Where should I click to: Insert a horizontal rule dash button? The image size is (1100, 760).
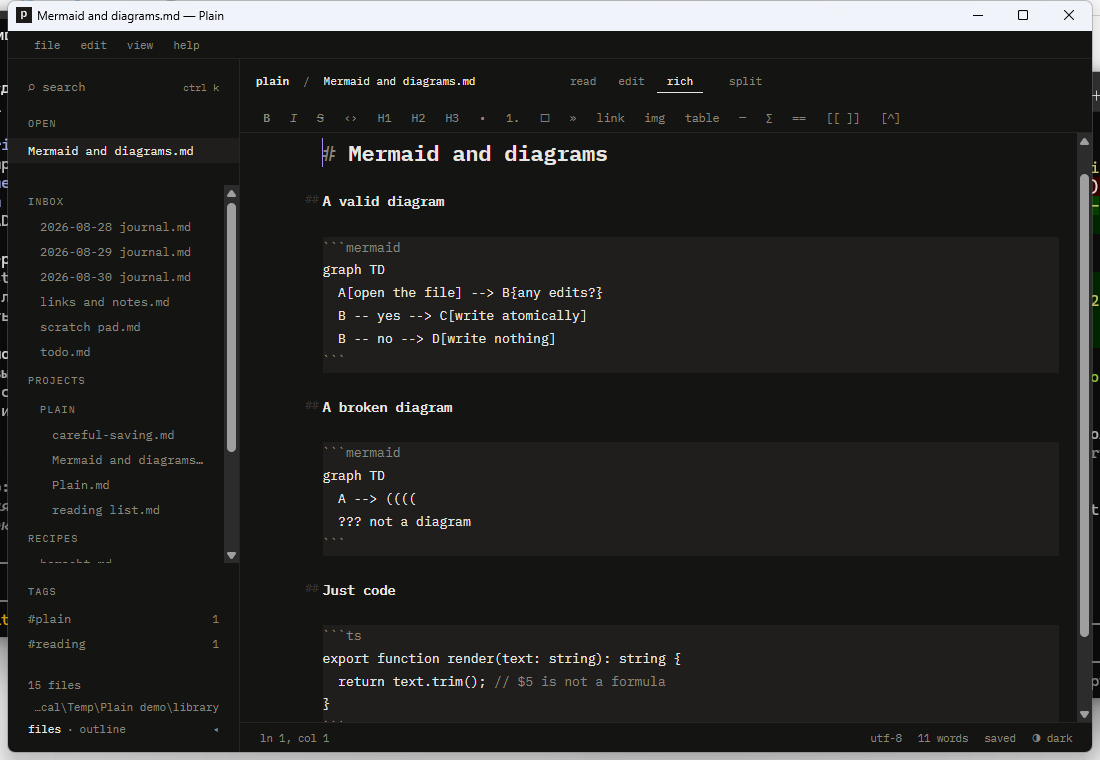pos(742,118)
